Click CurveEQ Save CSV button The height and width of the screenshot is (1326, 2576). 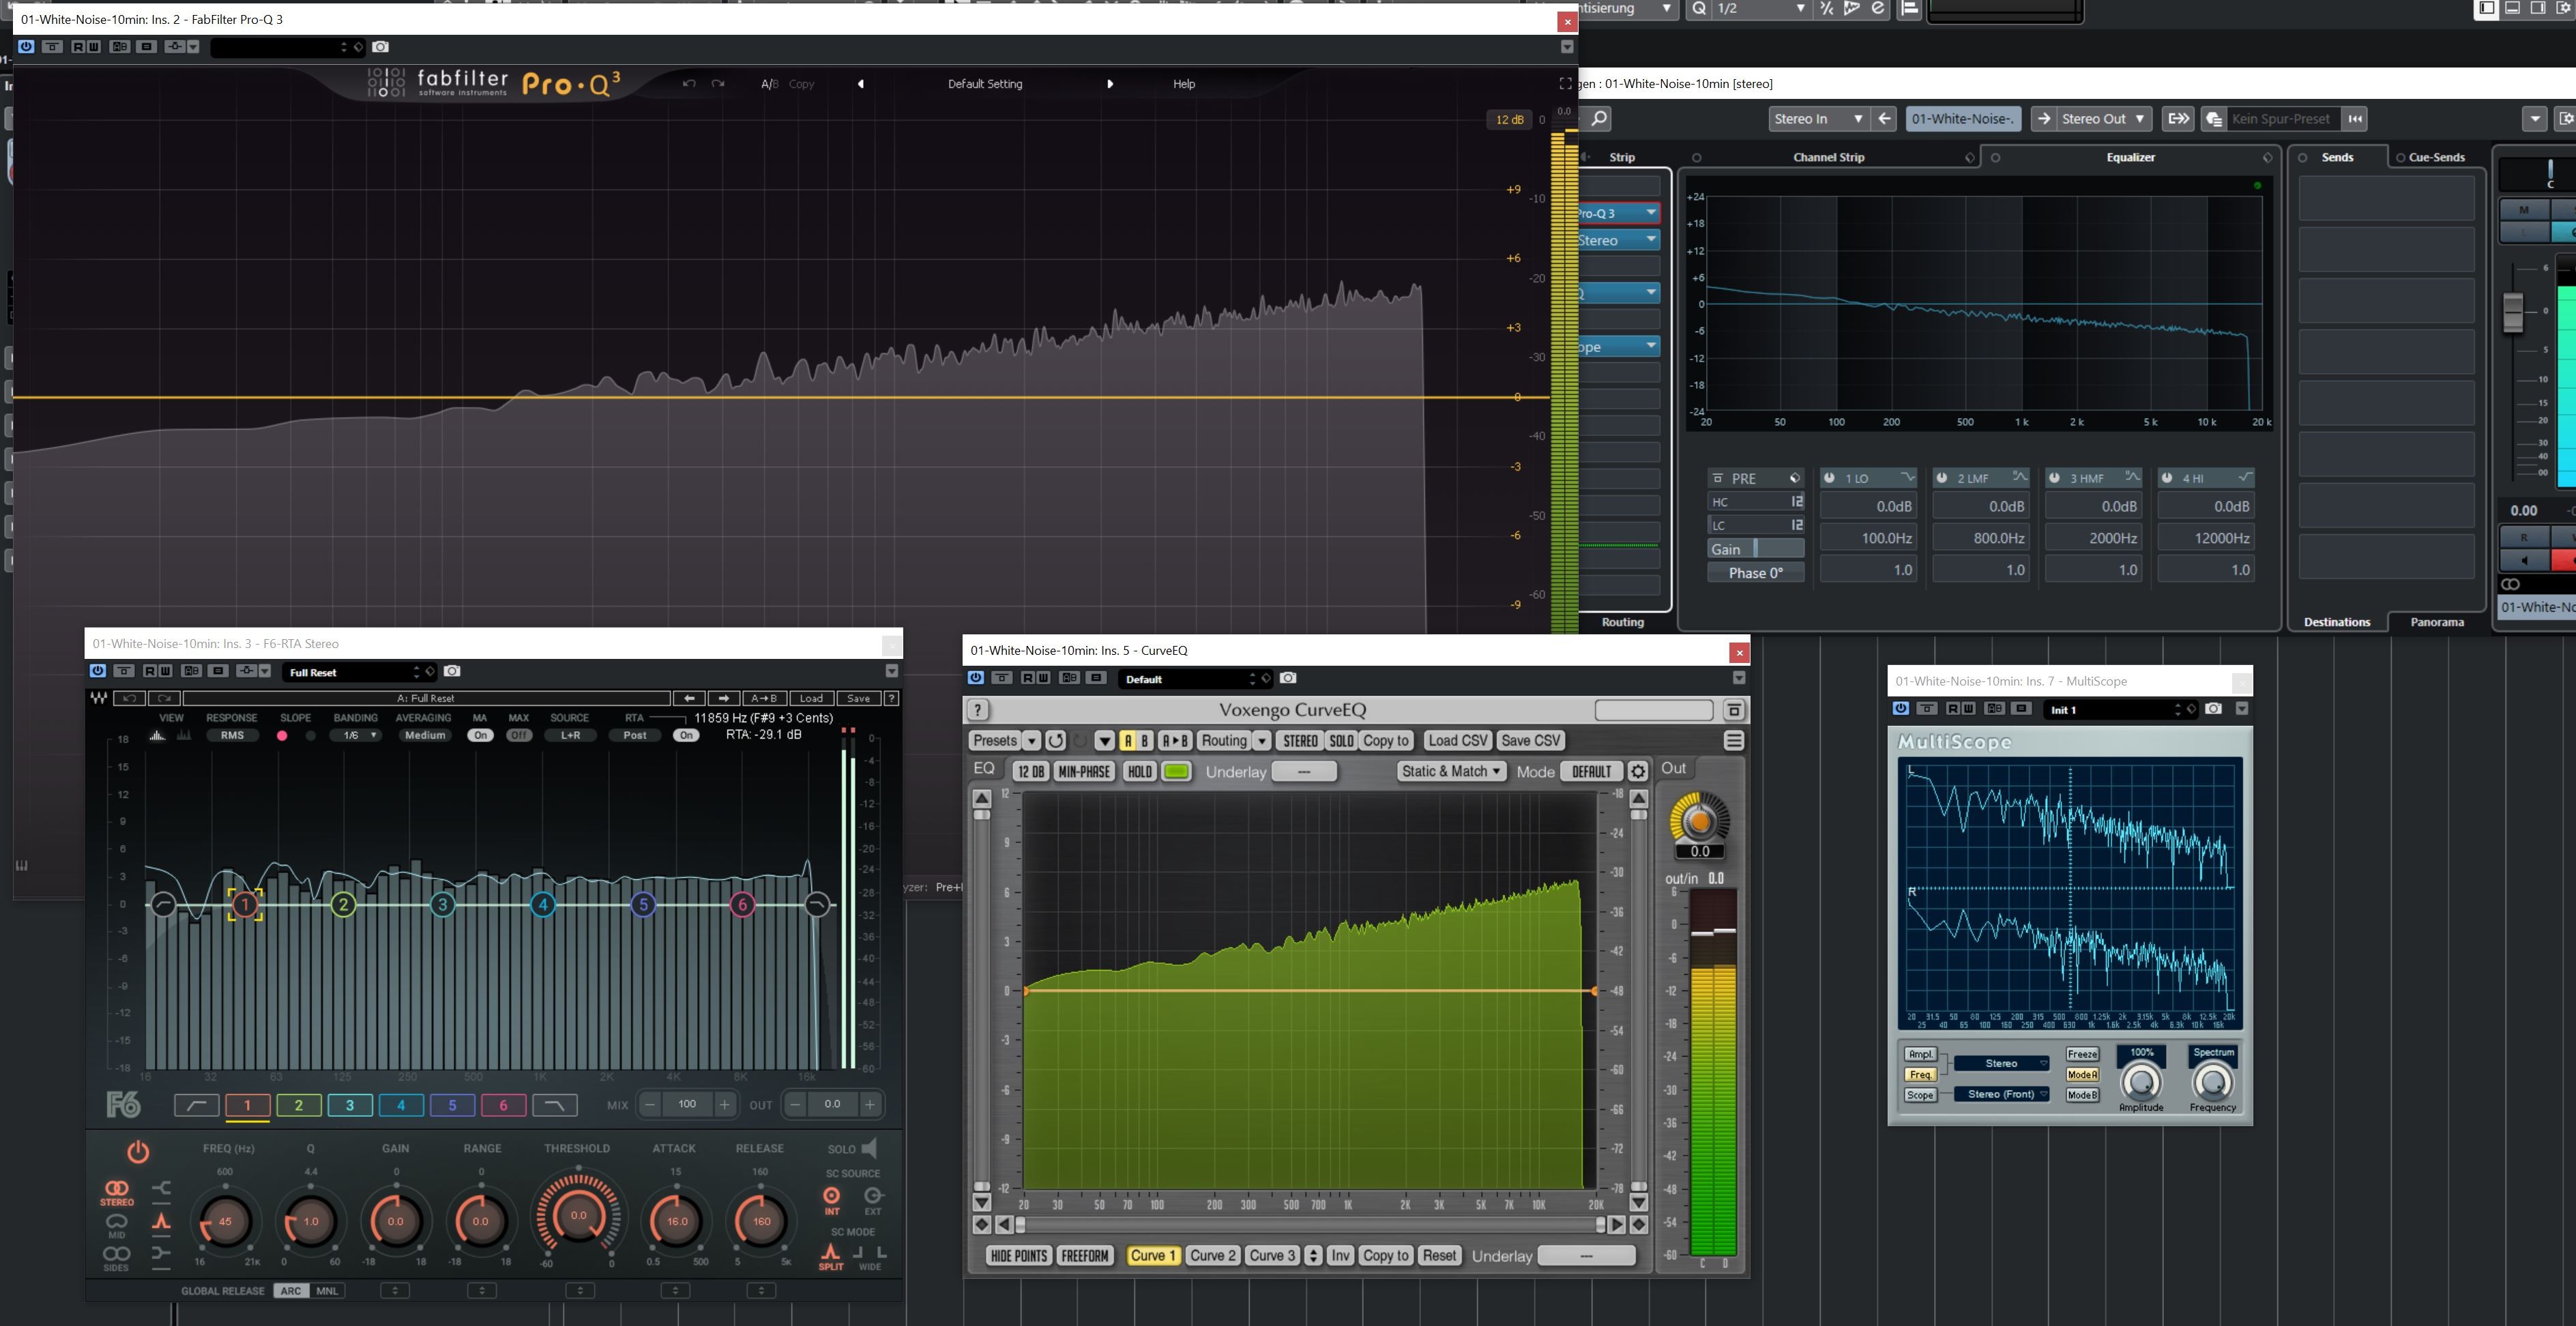(1531, 741)
